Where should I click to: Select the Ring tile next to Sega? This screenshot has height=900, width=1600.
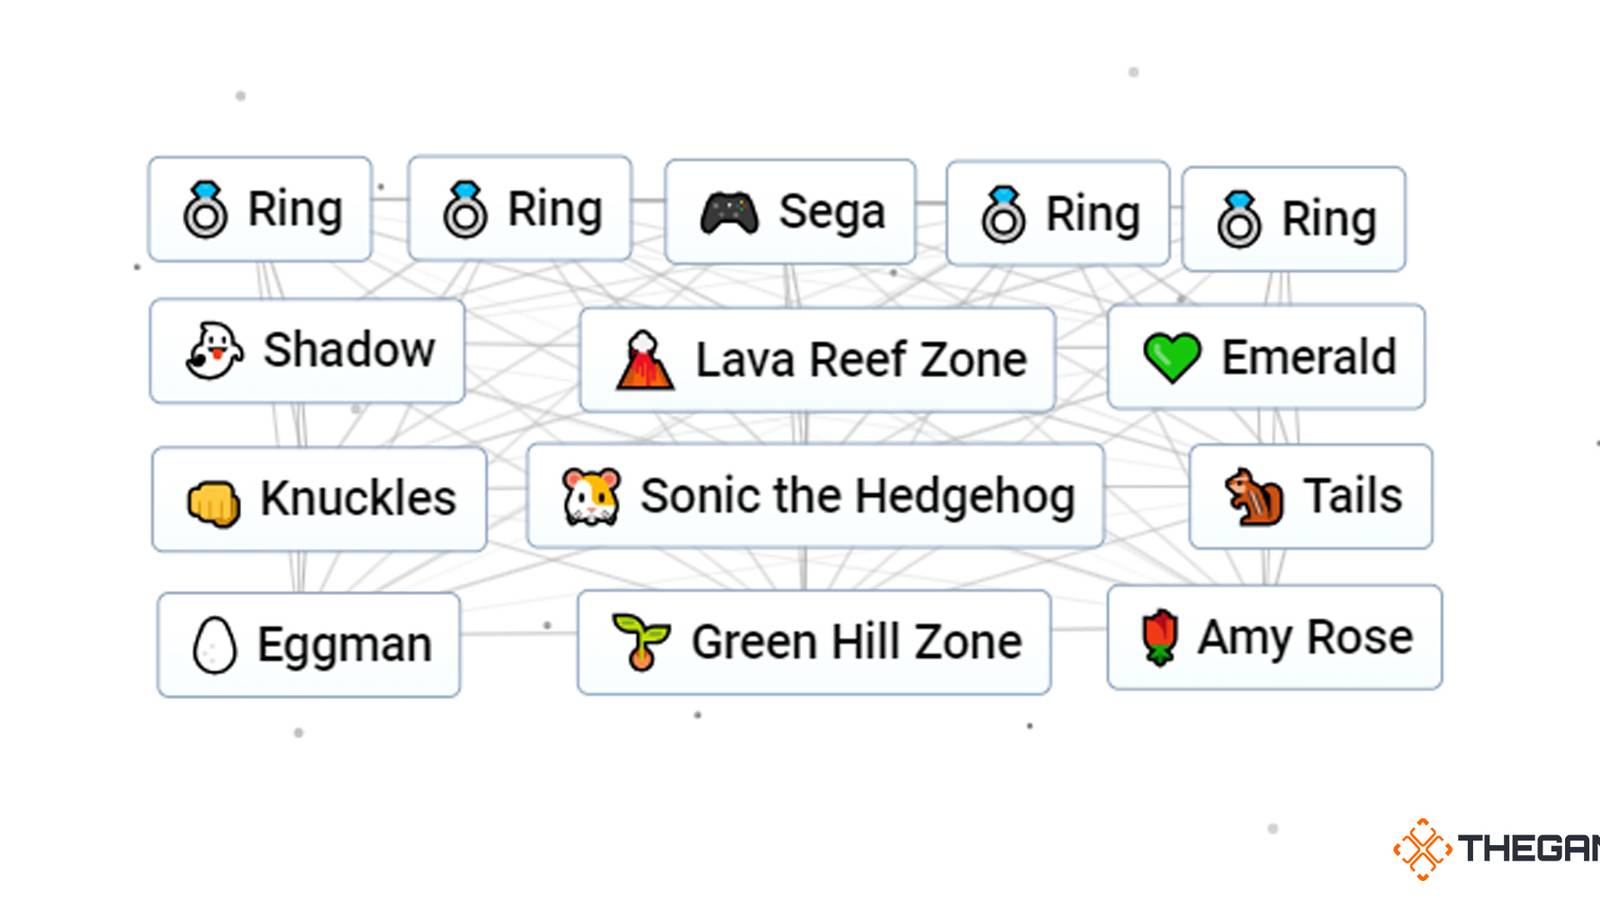click(x=1056, y=212)
